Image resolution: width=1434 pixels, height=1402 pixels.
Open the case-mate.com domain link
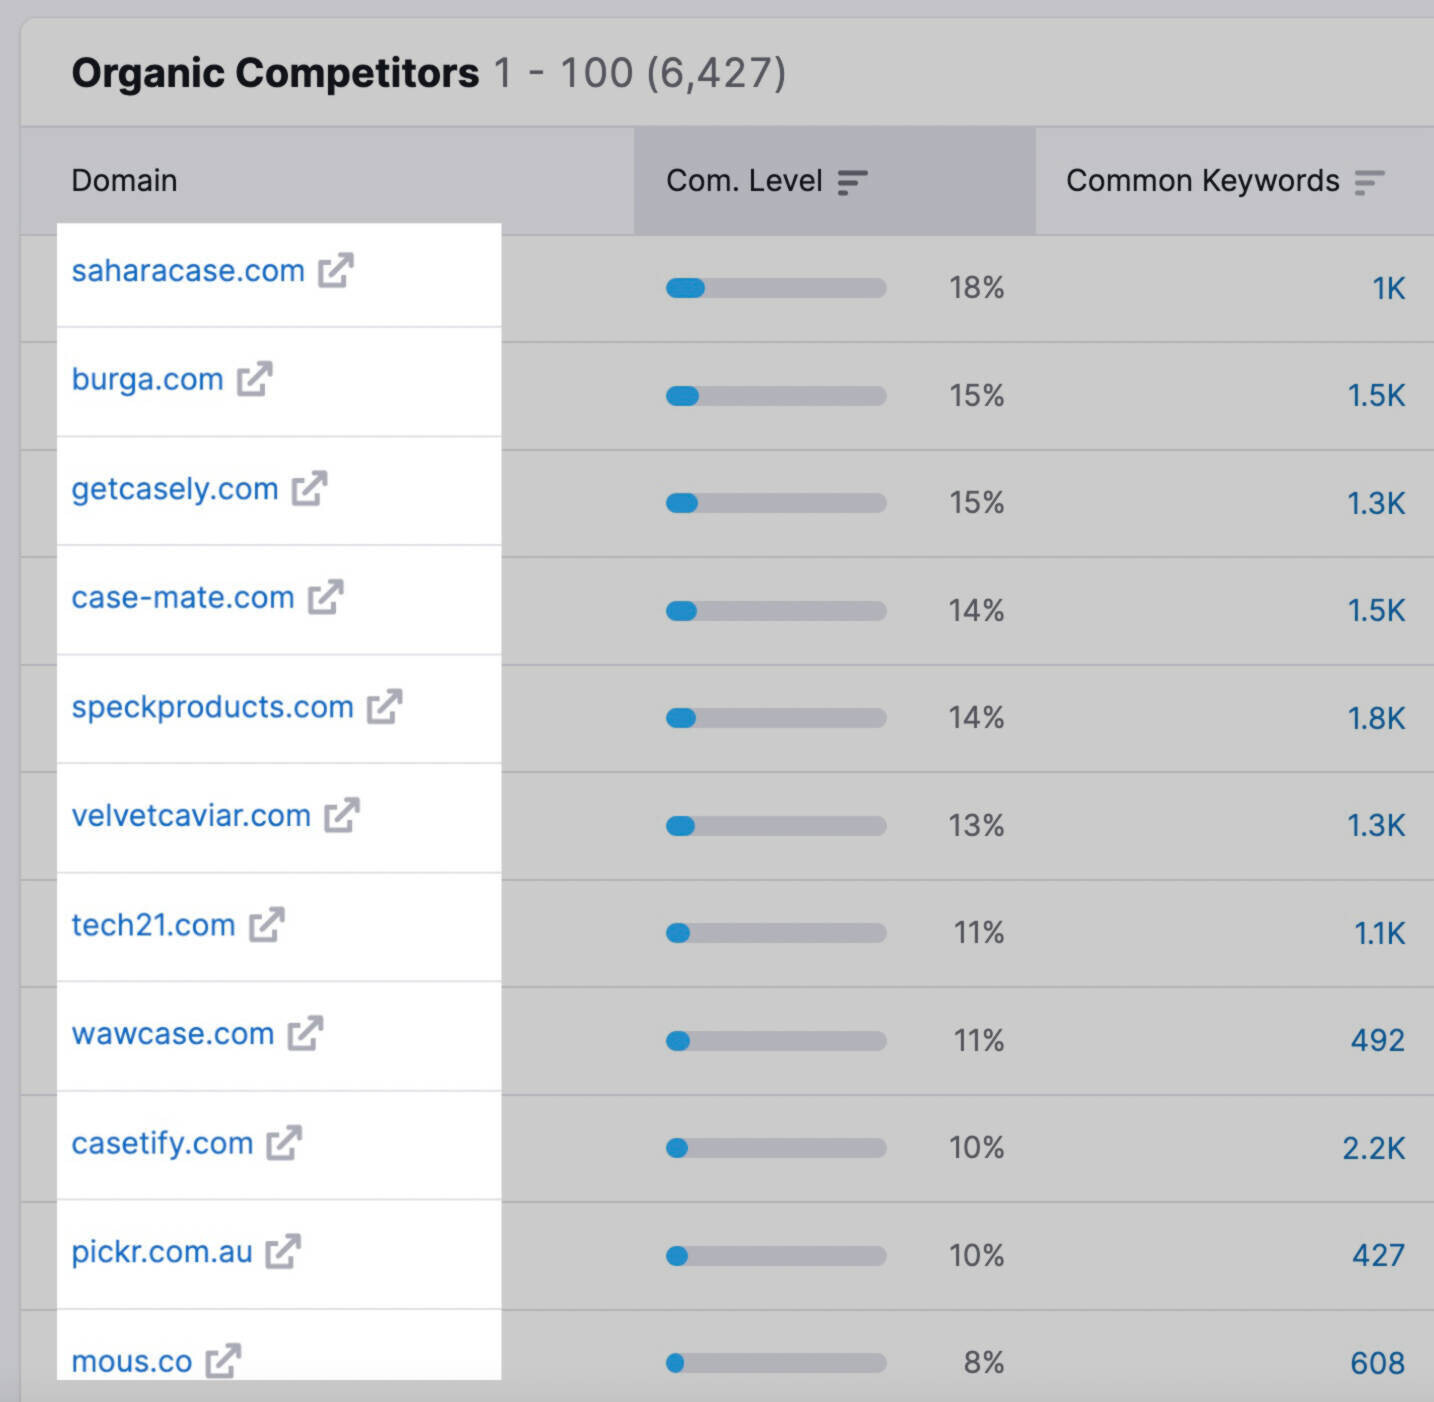click(x=183, y=597)
